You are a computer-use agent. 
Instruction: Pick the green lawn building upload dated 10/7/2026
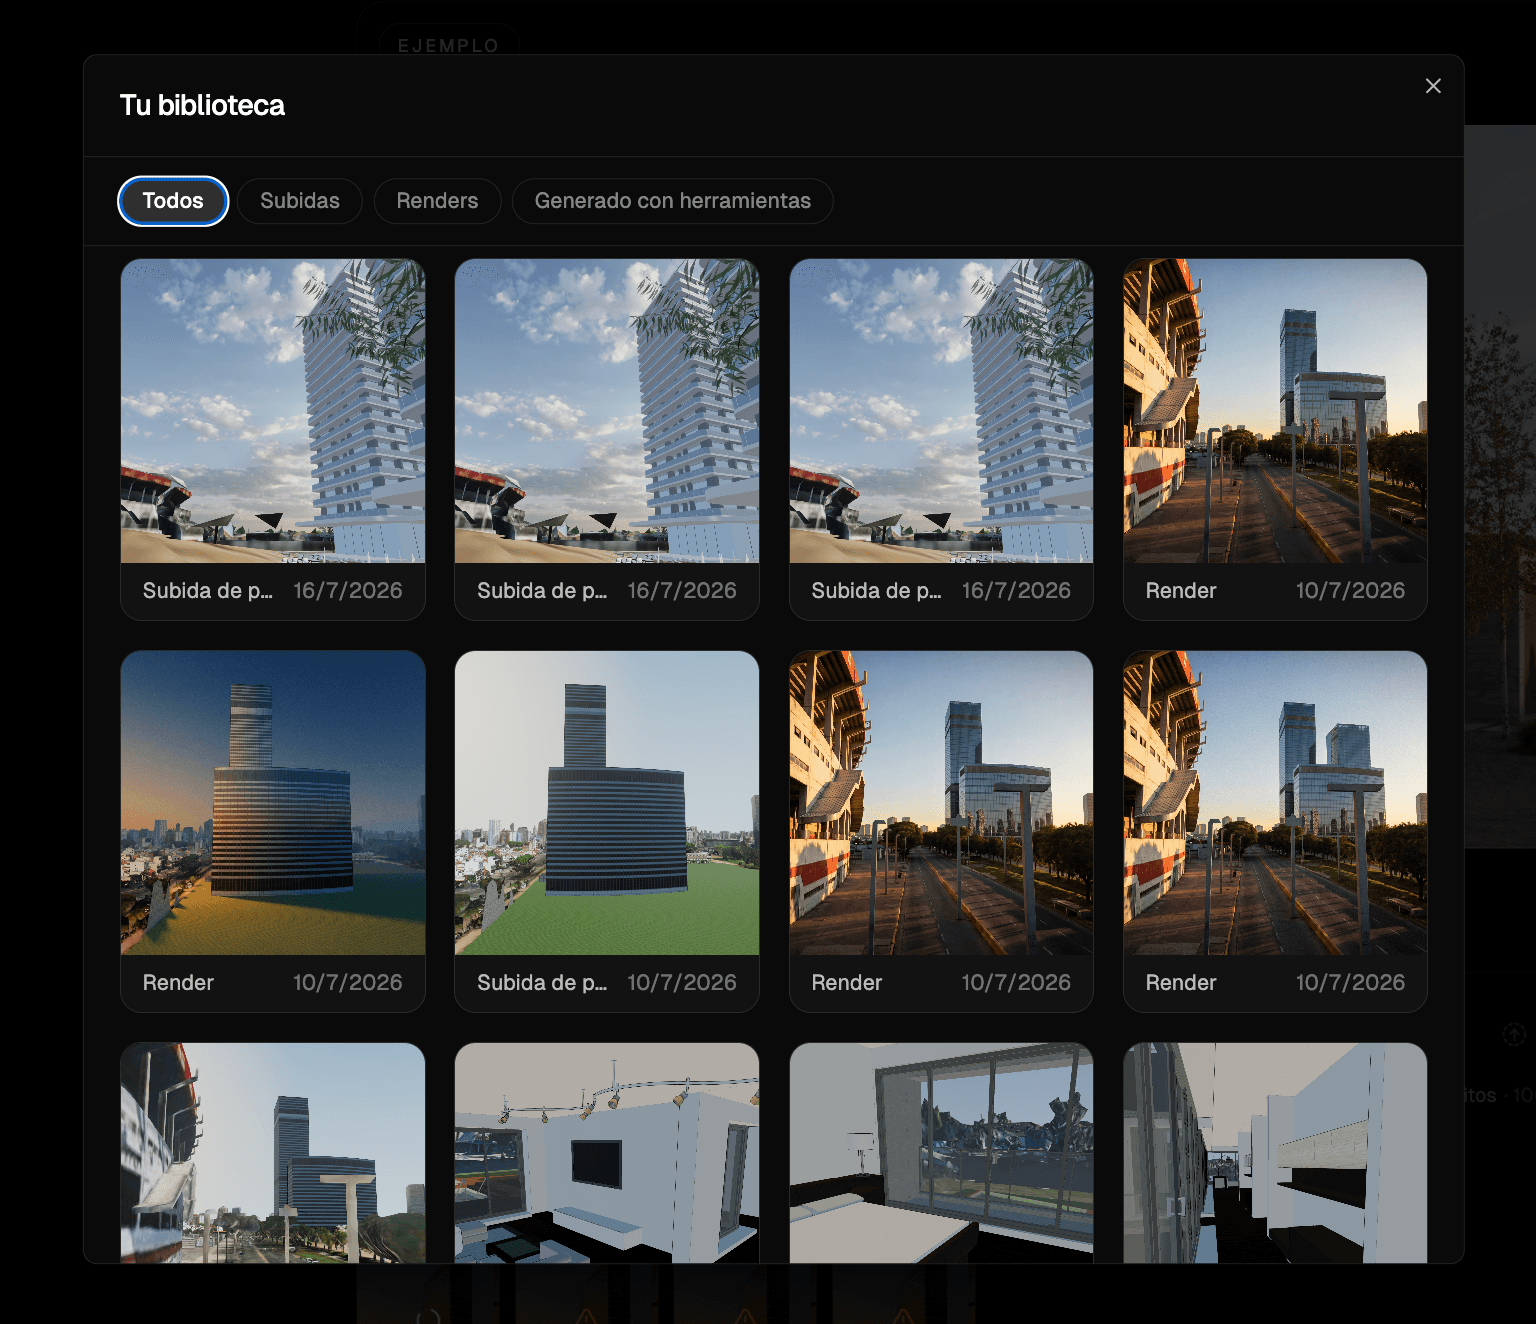click(x=607, y=832)
